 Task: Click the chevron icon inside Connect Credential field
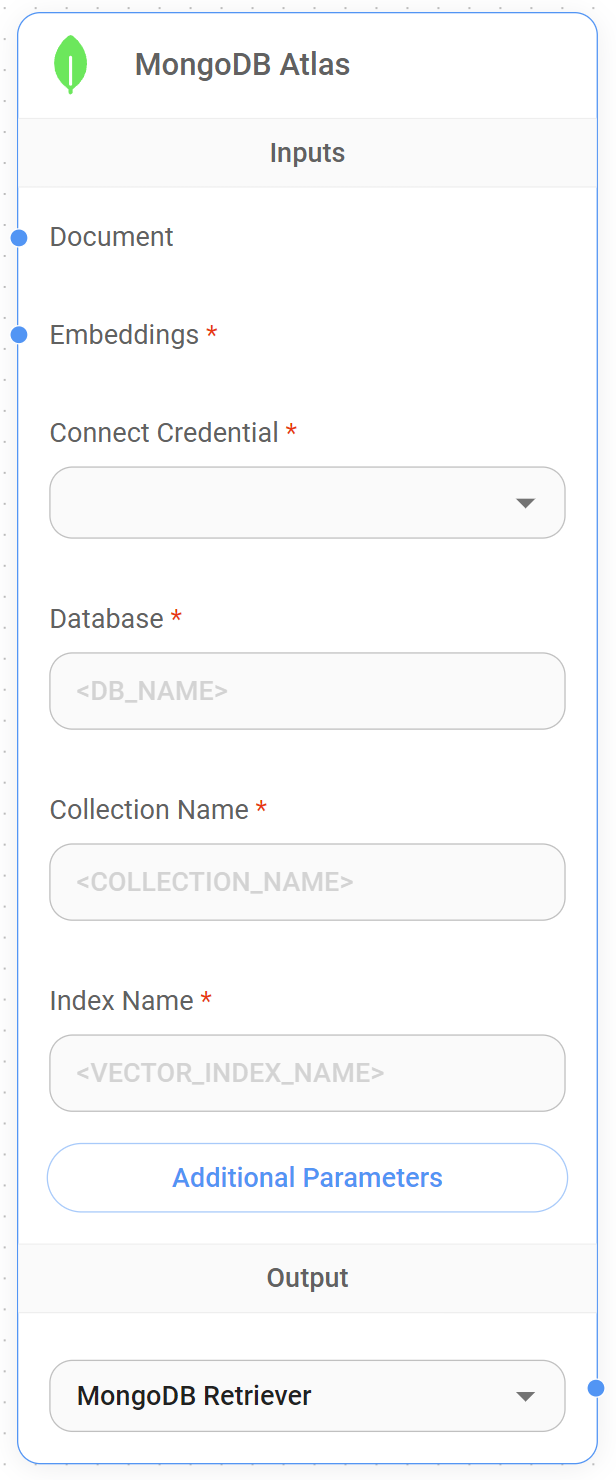[x=525, y=503]
